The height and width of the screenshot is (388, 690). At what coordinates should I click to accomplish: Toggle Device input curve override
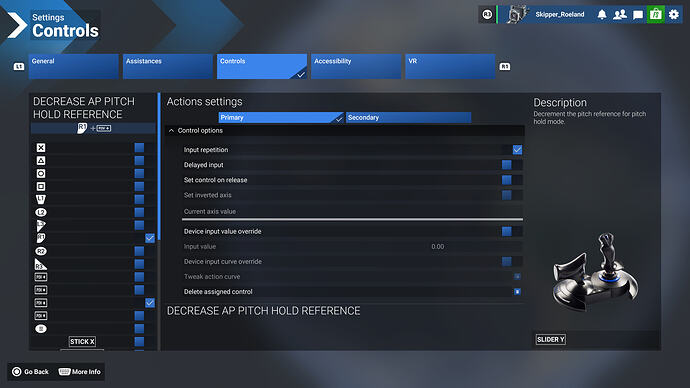click(x=506, y=261)
